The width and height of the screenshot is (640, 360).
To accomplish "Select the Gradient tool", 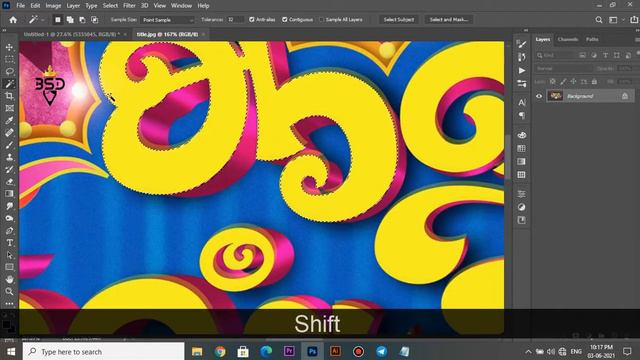I will coord(9,194).
